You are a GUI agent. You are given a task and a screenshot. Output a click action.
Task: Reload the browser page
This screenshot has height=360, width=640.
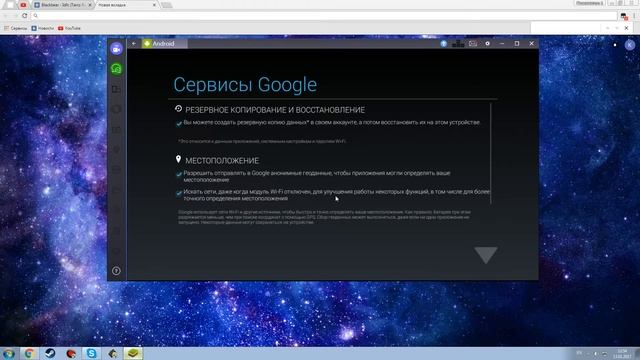(x=24, y=16)
